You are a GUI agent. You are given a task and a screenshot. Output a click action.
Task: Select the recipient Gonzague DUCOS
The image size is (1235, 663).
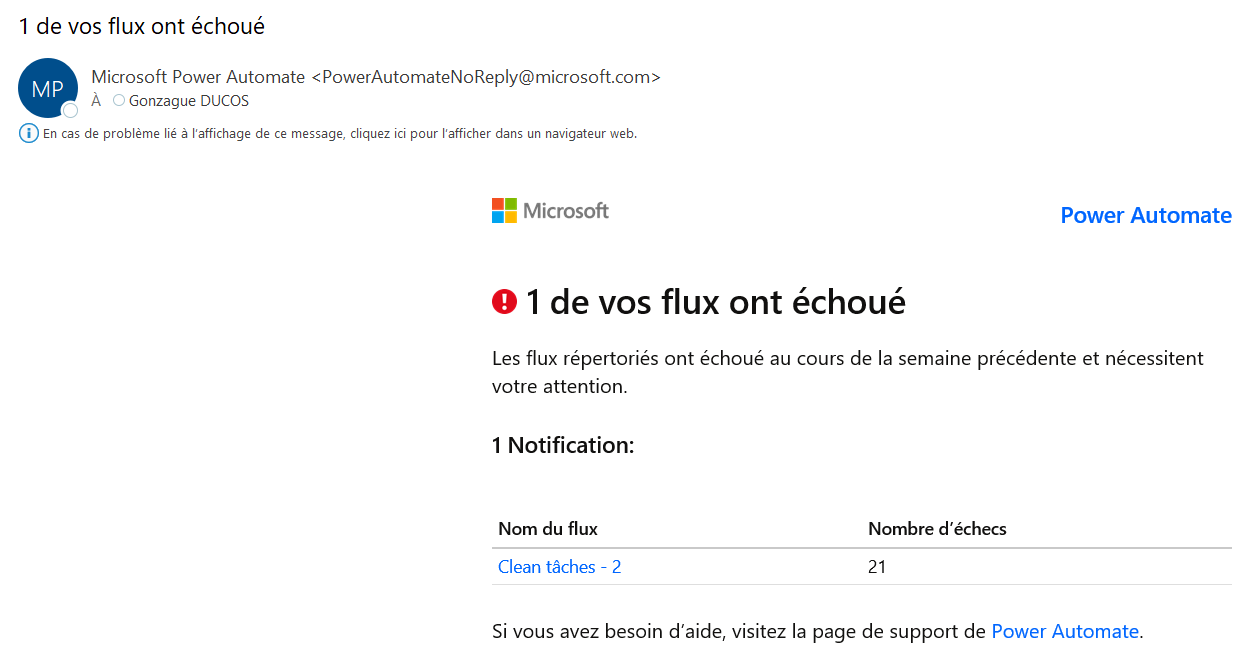189,101
